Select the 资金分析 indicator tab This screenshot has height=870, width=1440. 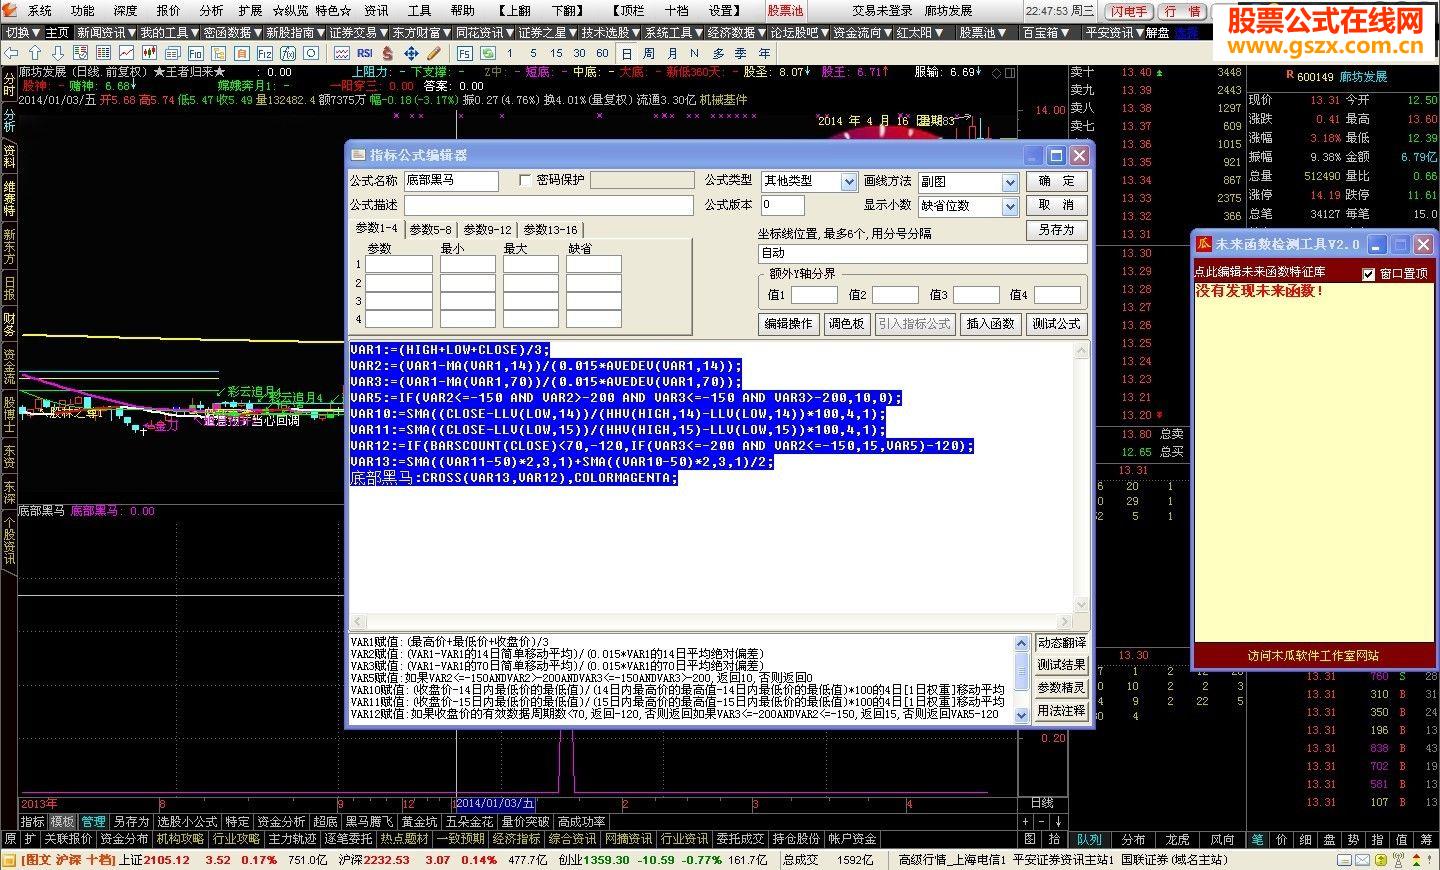click(x=281, y=822)
